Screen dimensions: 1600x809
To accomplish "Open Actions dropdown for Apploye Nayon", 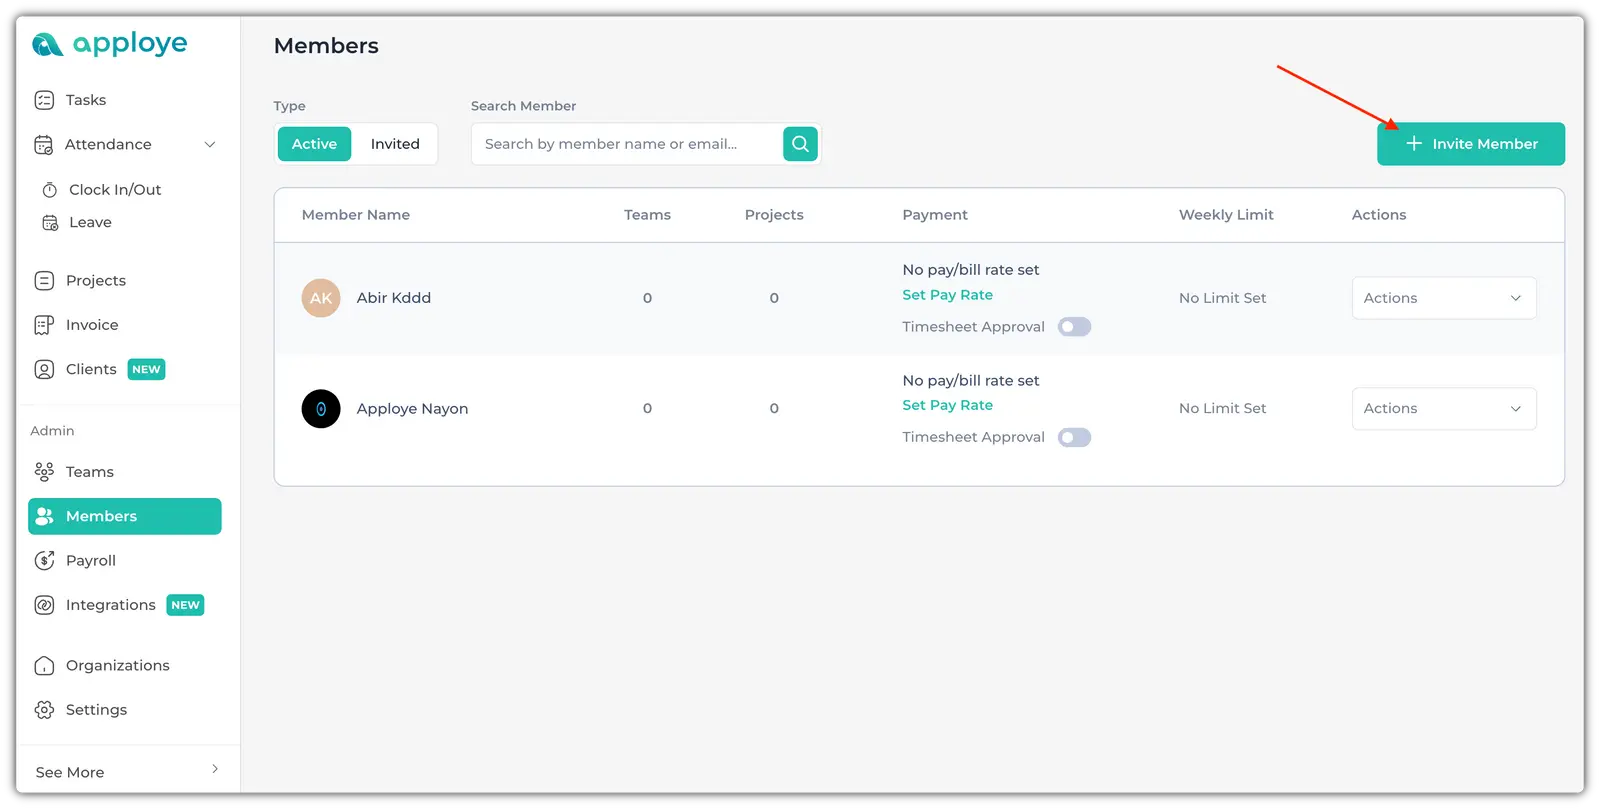I will point(1443,409).
